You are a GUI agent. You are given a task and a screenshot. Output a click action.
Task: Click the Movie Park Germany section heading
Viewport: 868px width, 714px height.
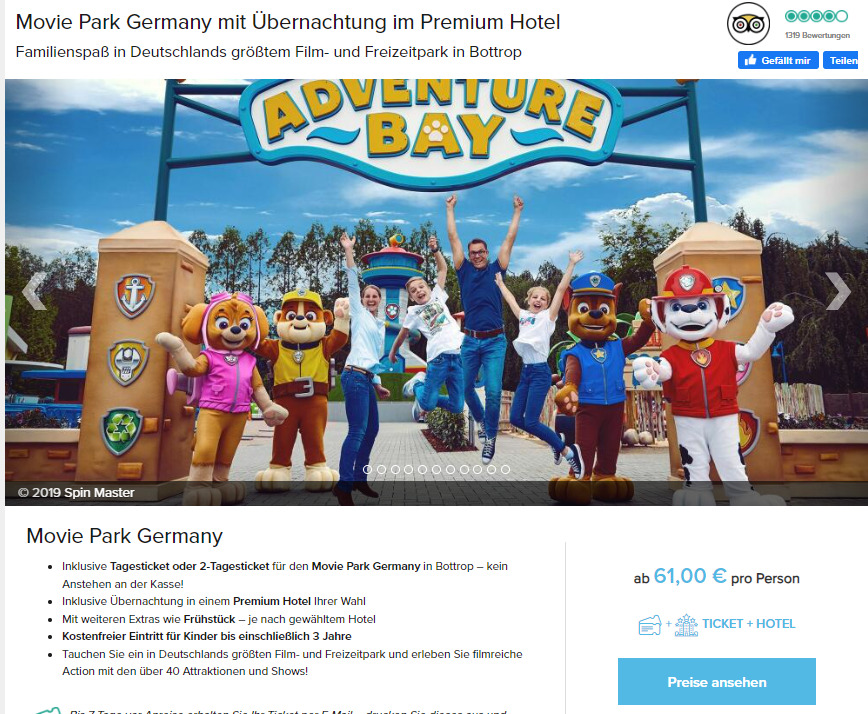tap(125, 536)
